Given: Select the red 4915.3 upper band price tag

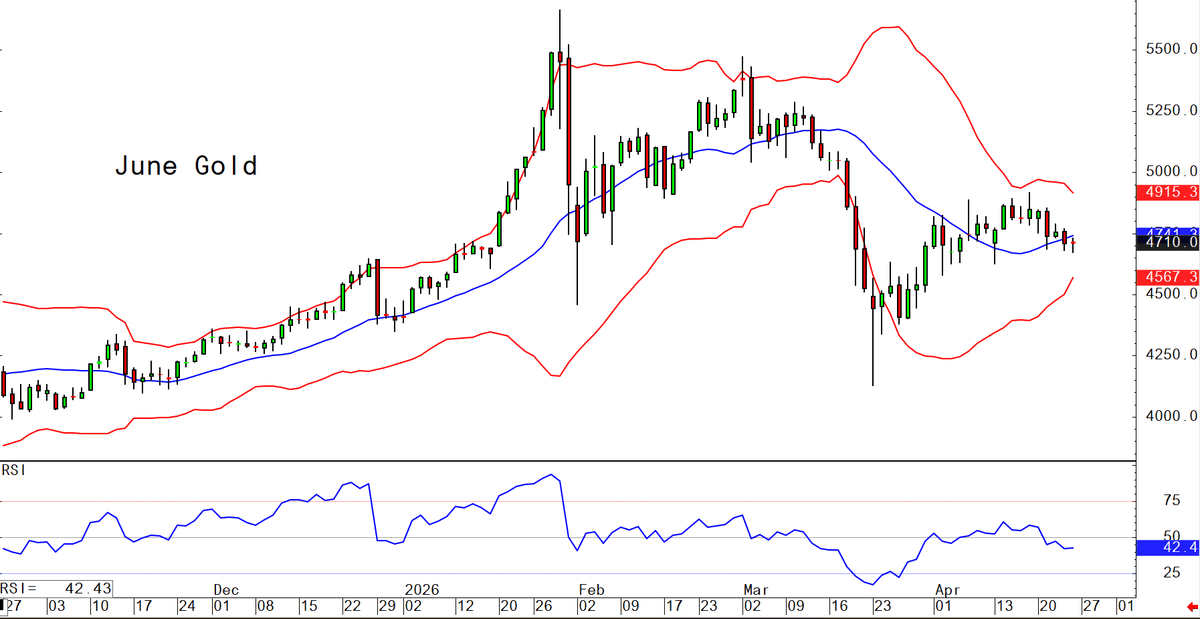Looking at the screenshot, I should point(1167,192).
